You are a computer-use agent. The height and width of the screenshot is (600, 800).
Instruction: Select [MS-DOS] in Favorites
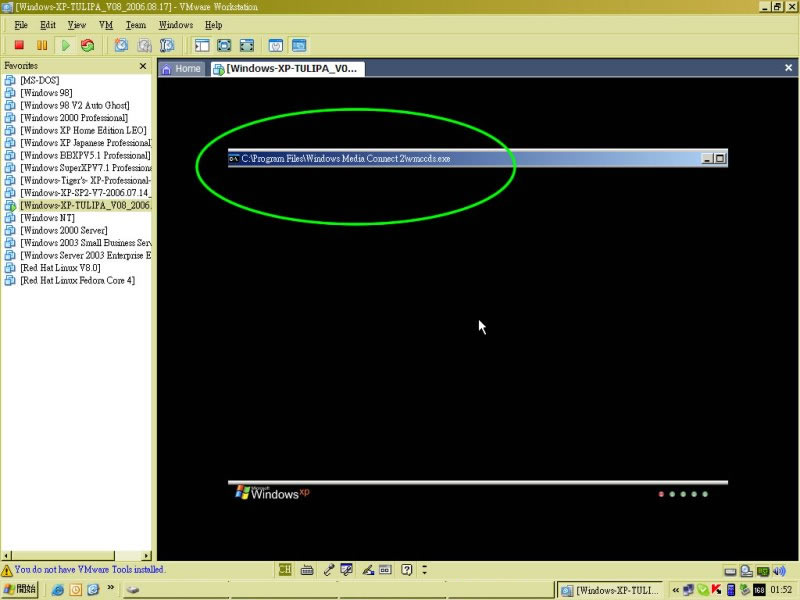pyautogui.click(x=40, y=80)
